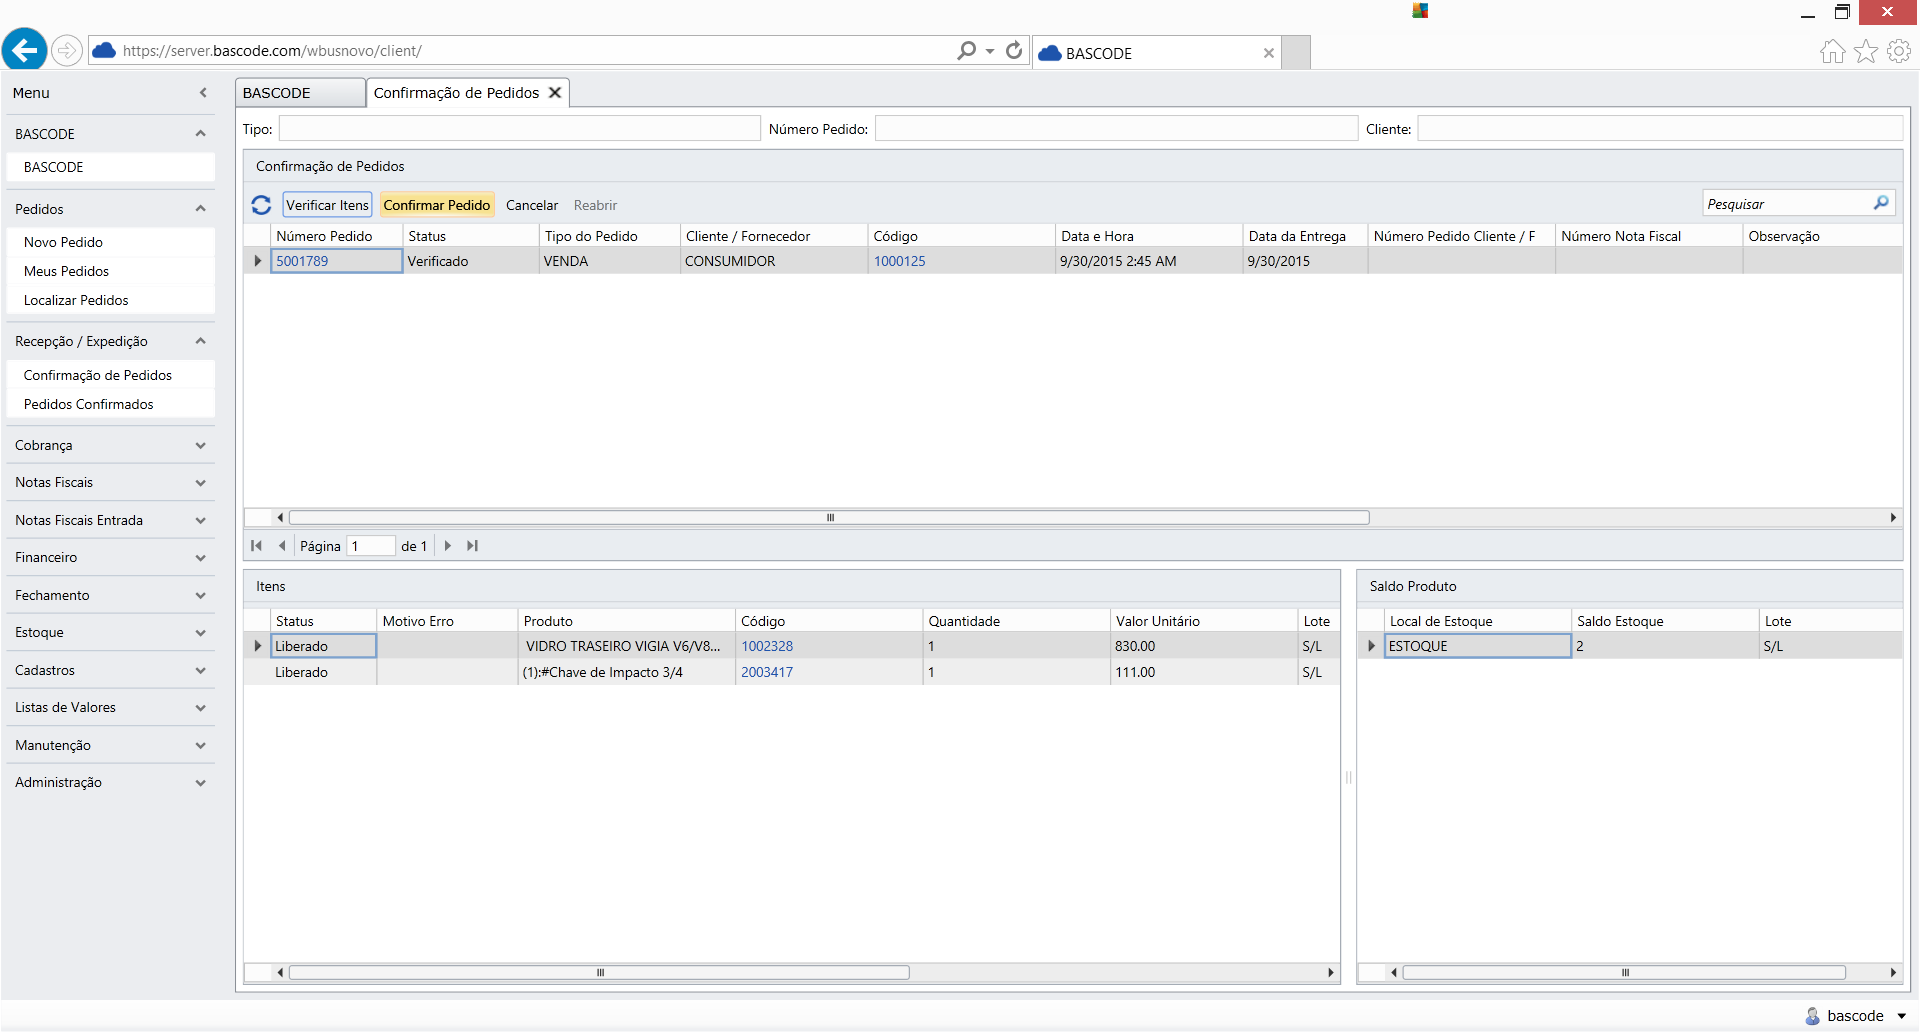Viewport: 1920px width, 1032px height.
Task: Click the Reabrir button
Action: tap(595, 205)
